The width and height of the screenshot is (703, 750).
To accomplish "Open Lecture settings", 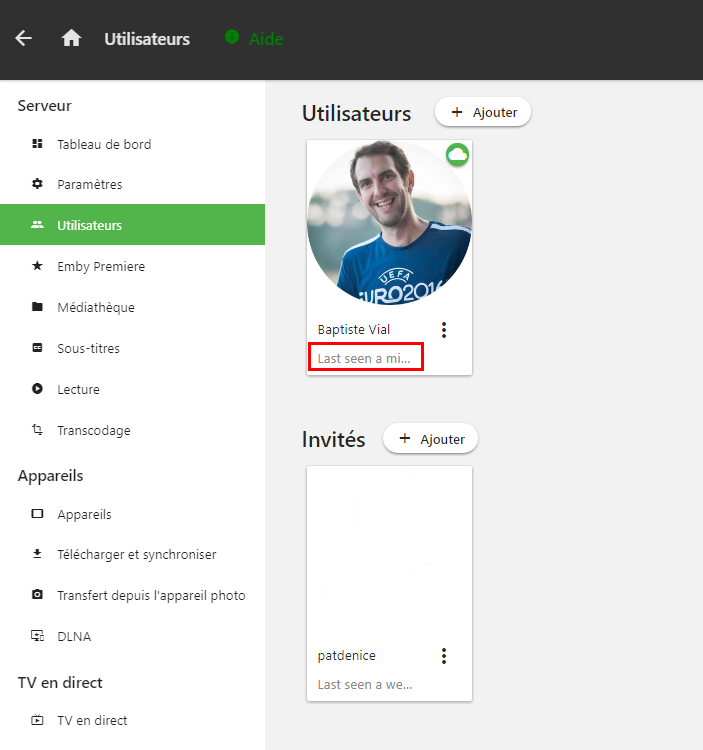I will click(132, 389).
